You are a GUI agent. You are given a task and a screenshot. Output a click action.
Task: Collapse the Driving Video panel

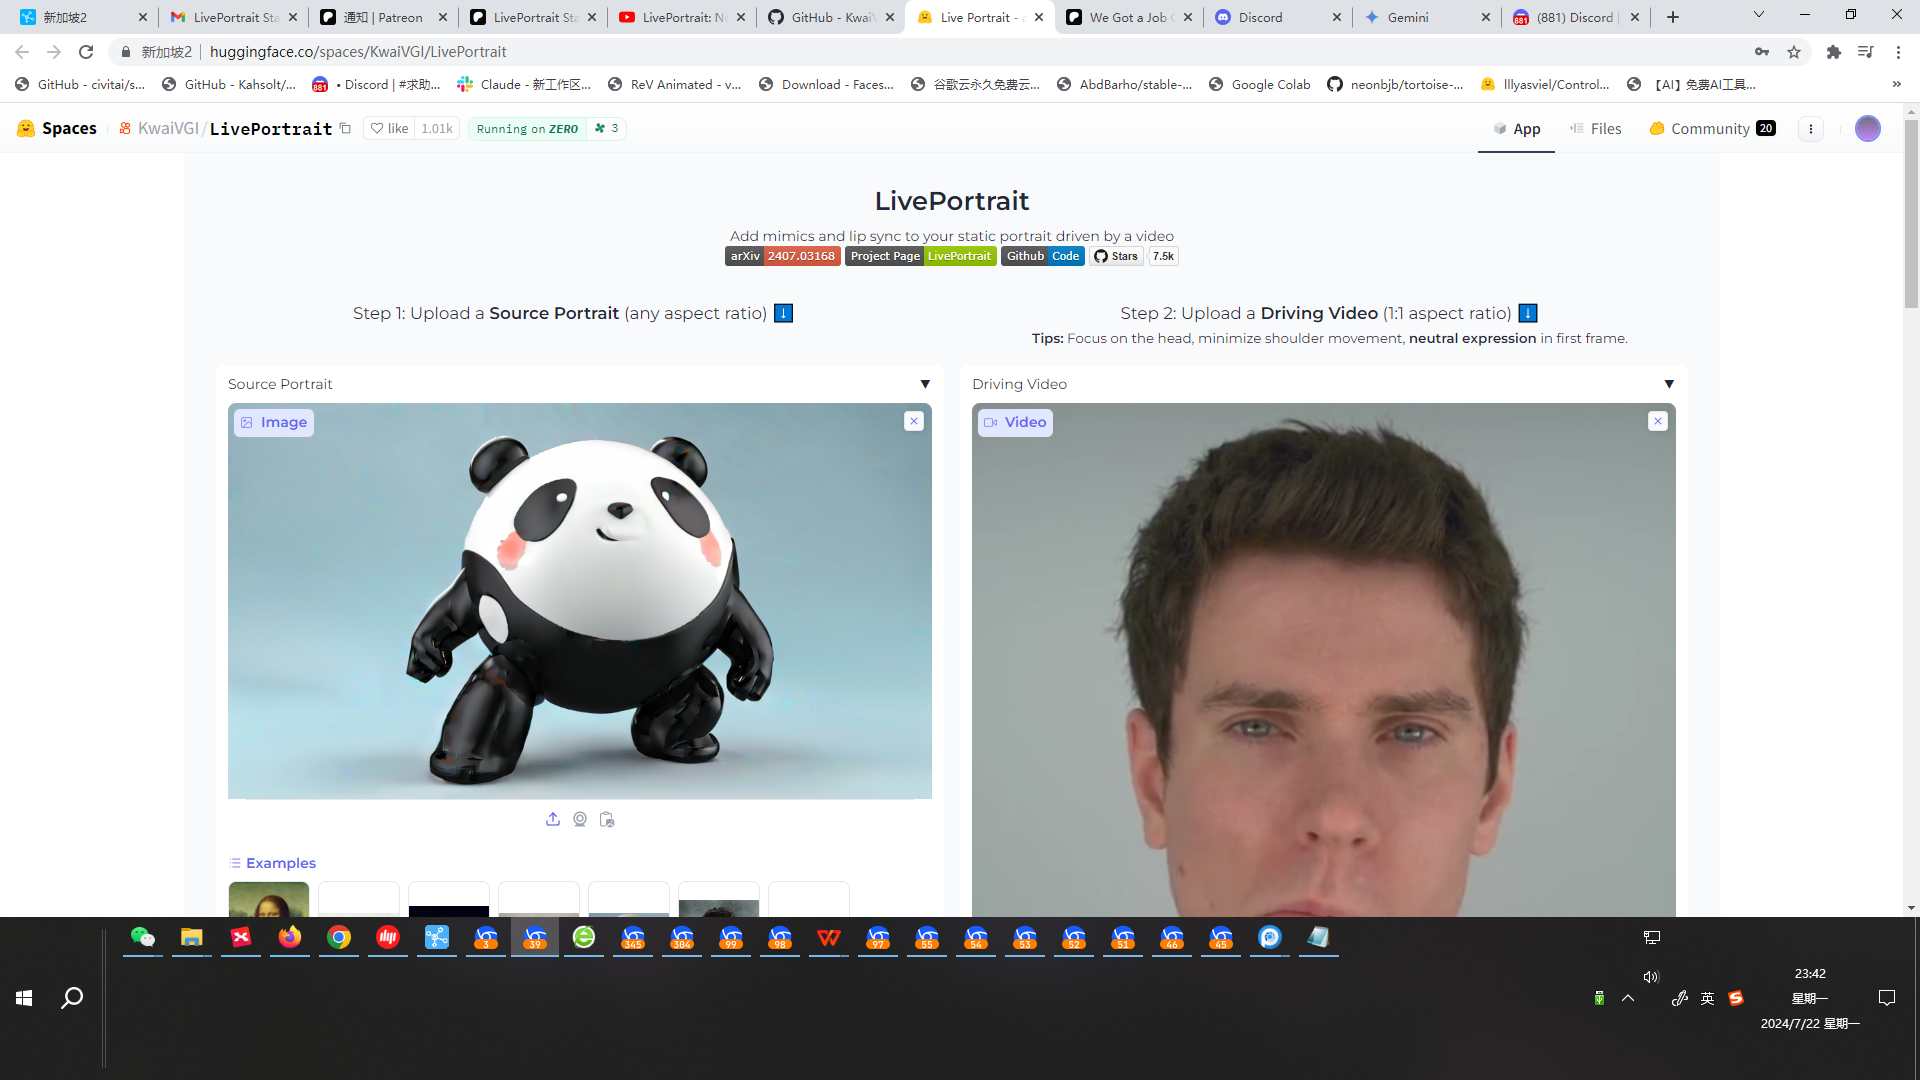click(1669, 384)
